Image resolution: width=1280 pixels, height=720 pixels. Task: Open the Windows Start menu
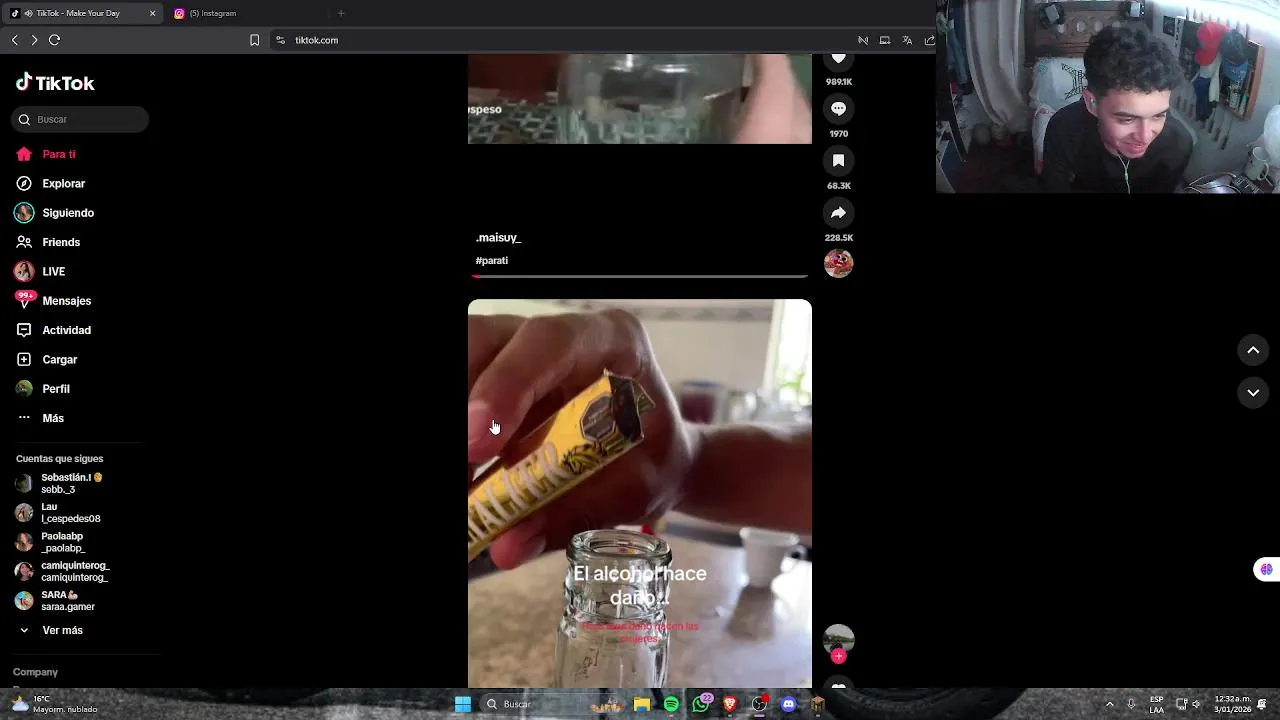point(463,704)
